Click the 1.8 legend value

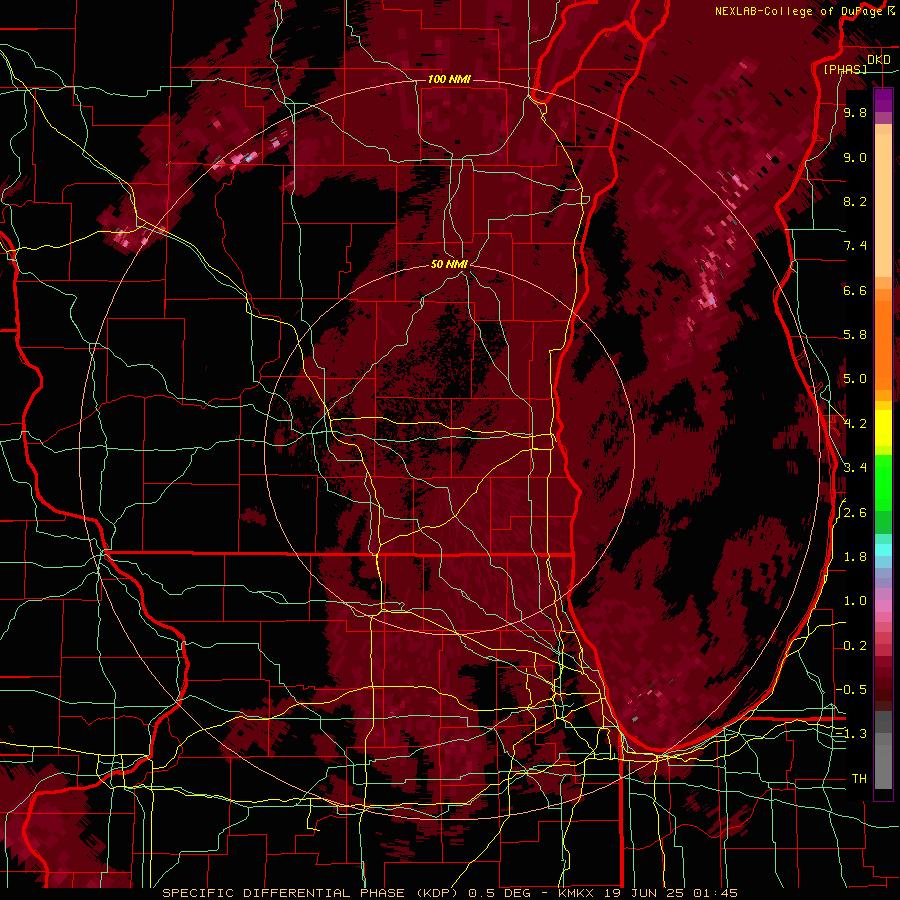855,557
